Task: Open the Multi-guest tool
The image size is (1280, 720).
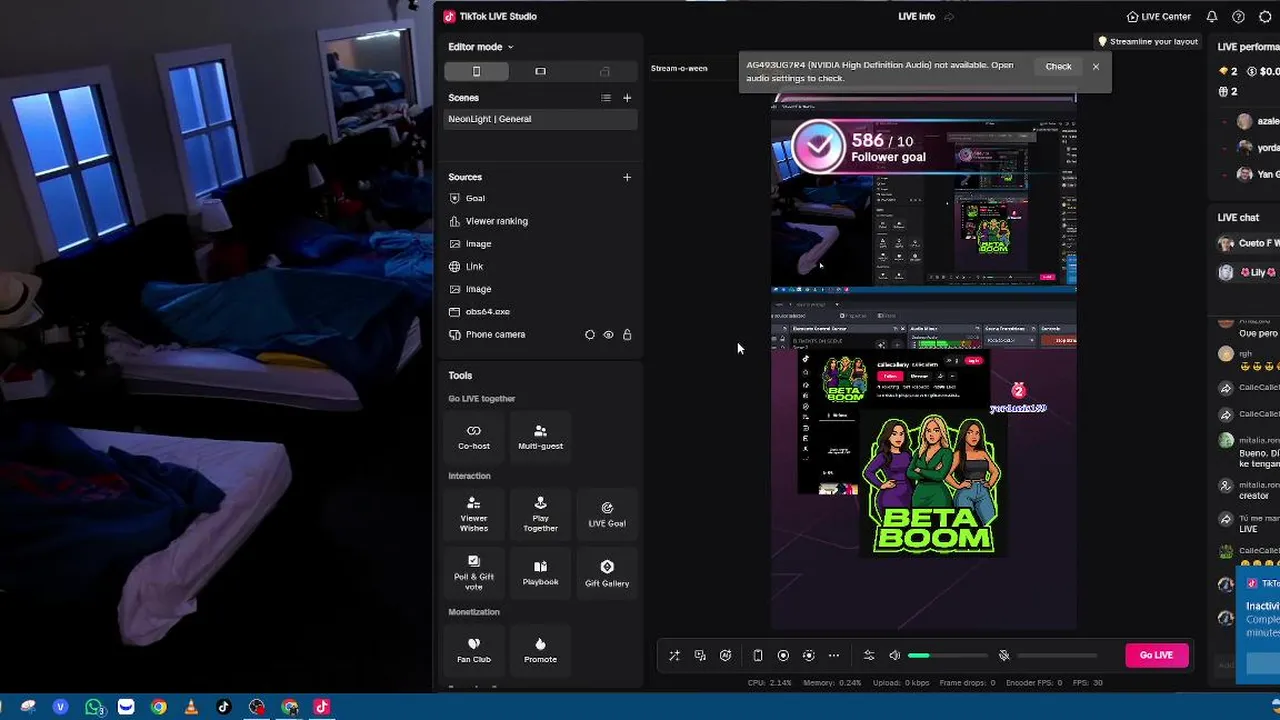Action: click(x=540, y=437)
